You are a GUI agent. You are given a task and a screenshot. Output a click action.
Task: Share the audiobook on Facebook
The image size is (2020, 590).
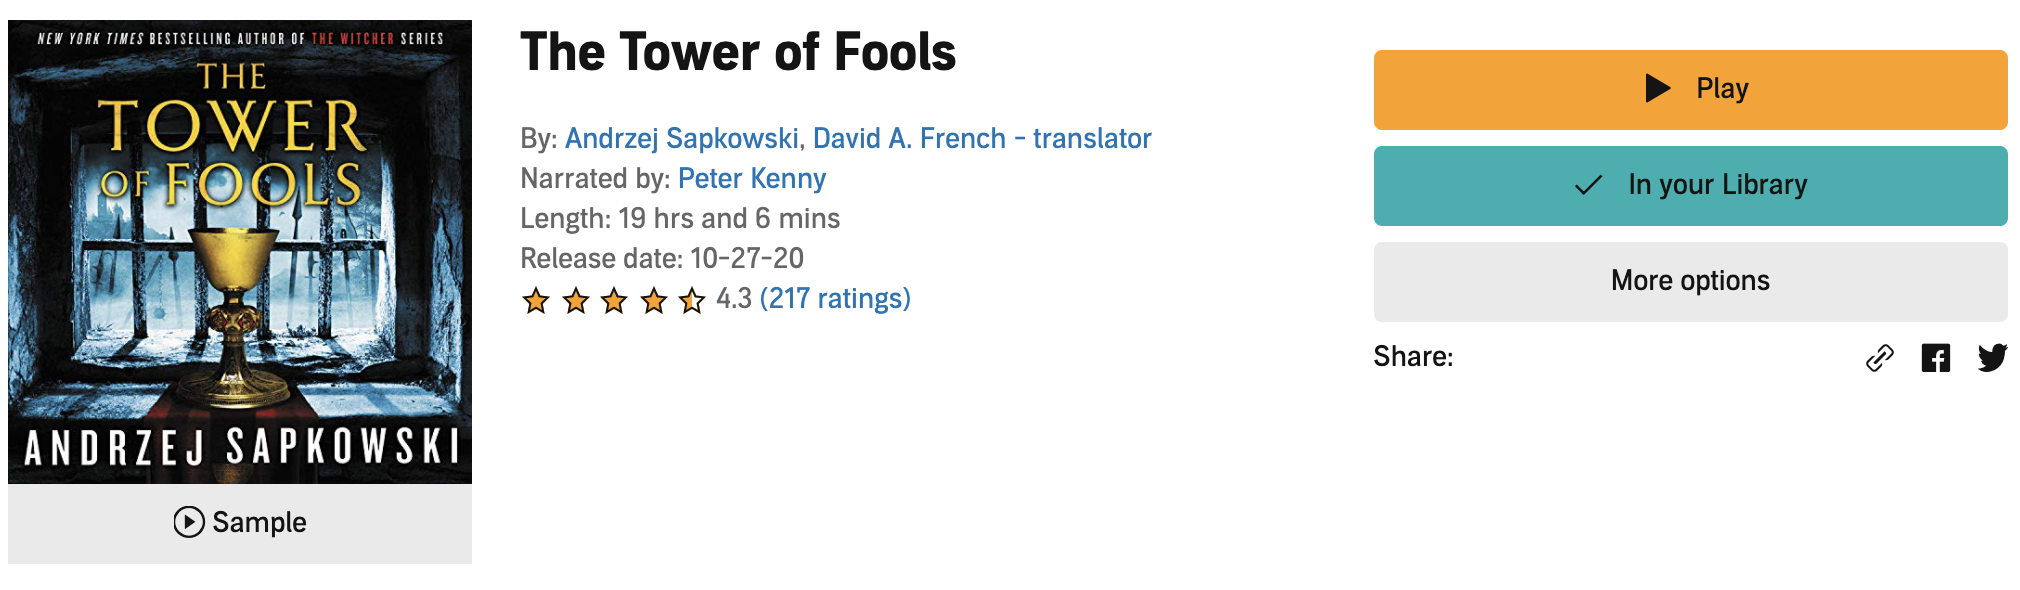tap(1936, 358)
